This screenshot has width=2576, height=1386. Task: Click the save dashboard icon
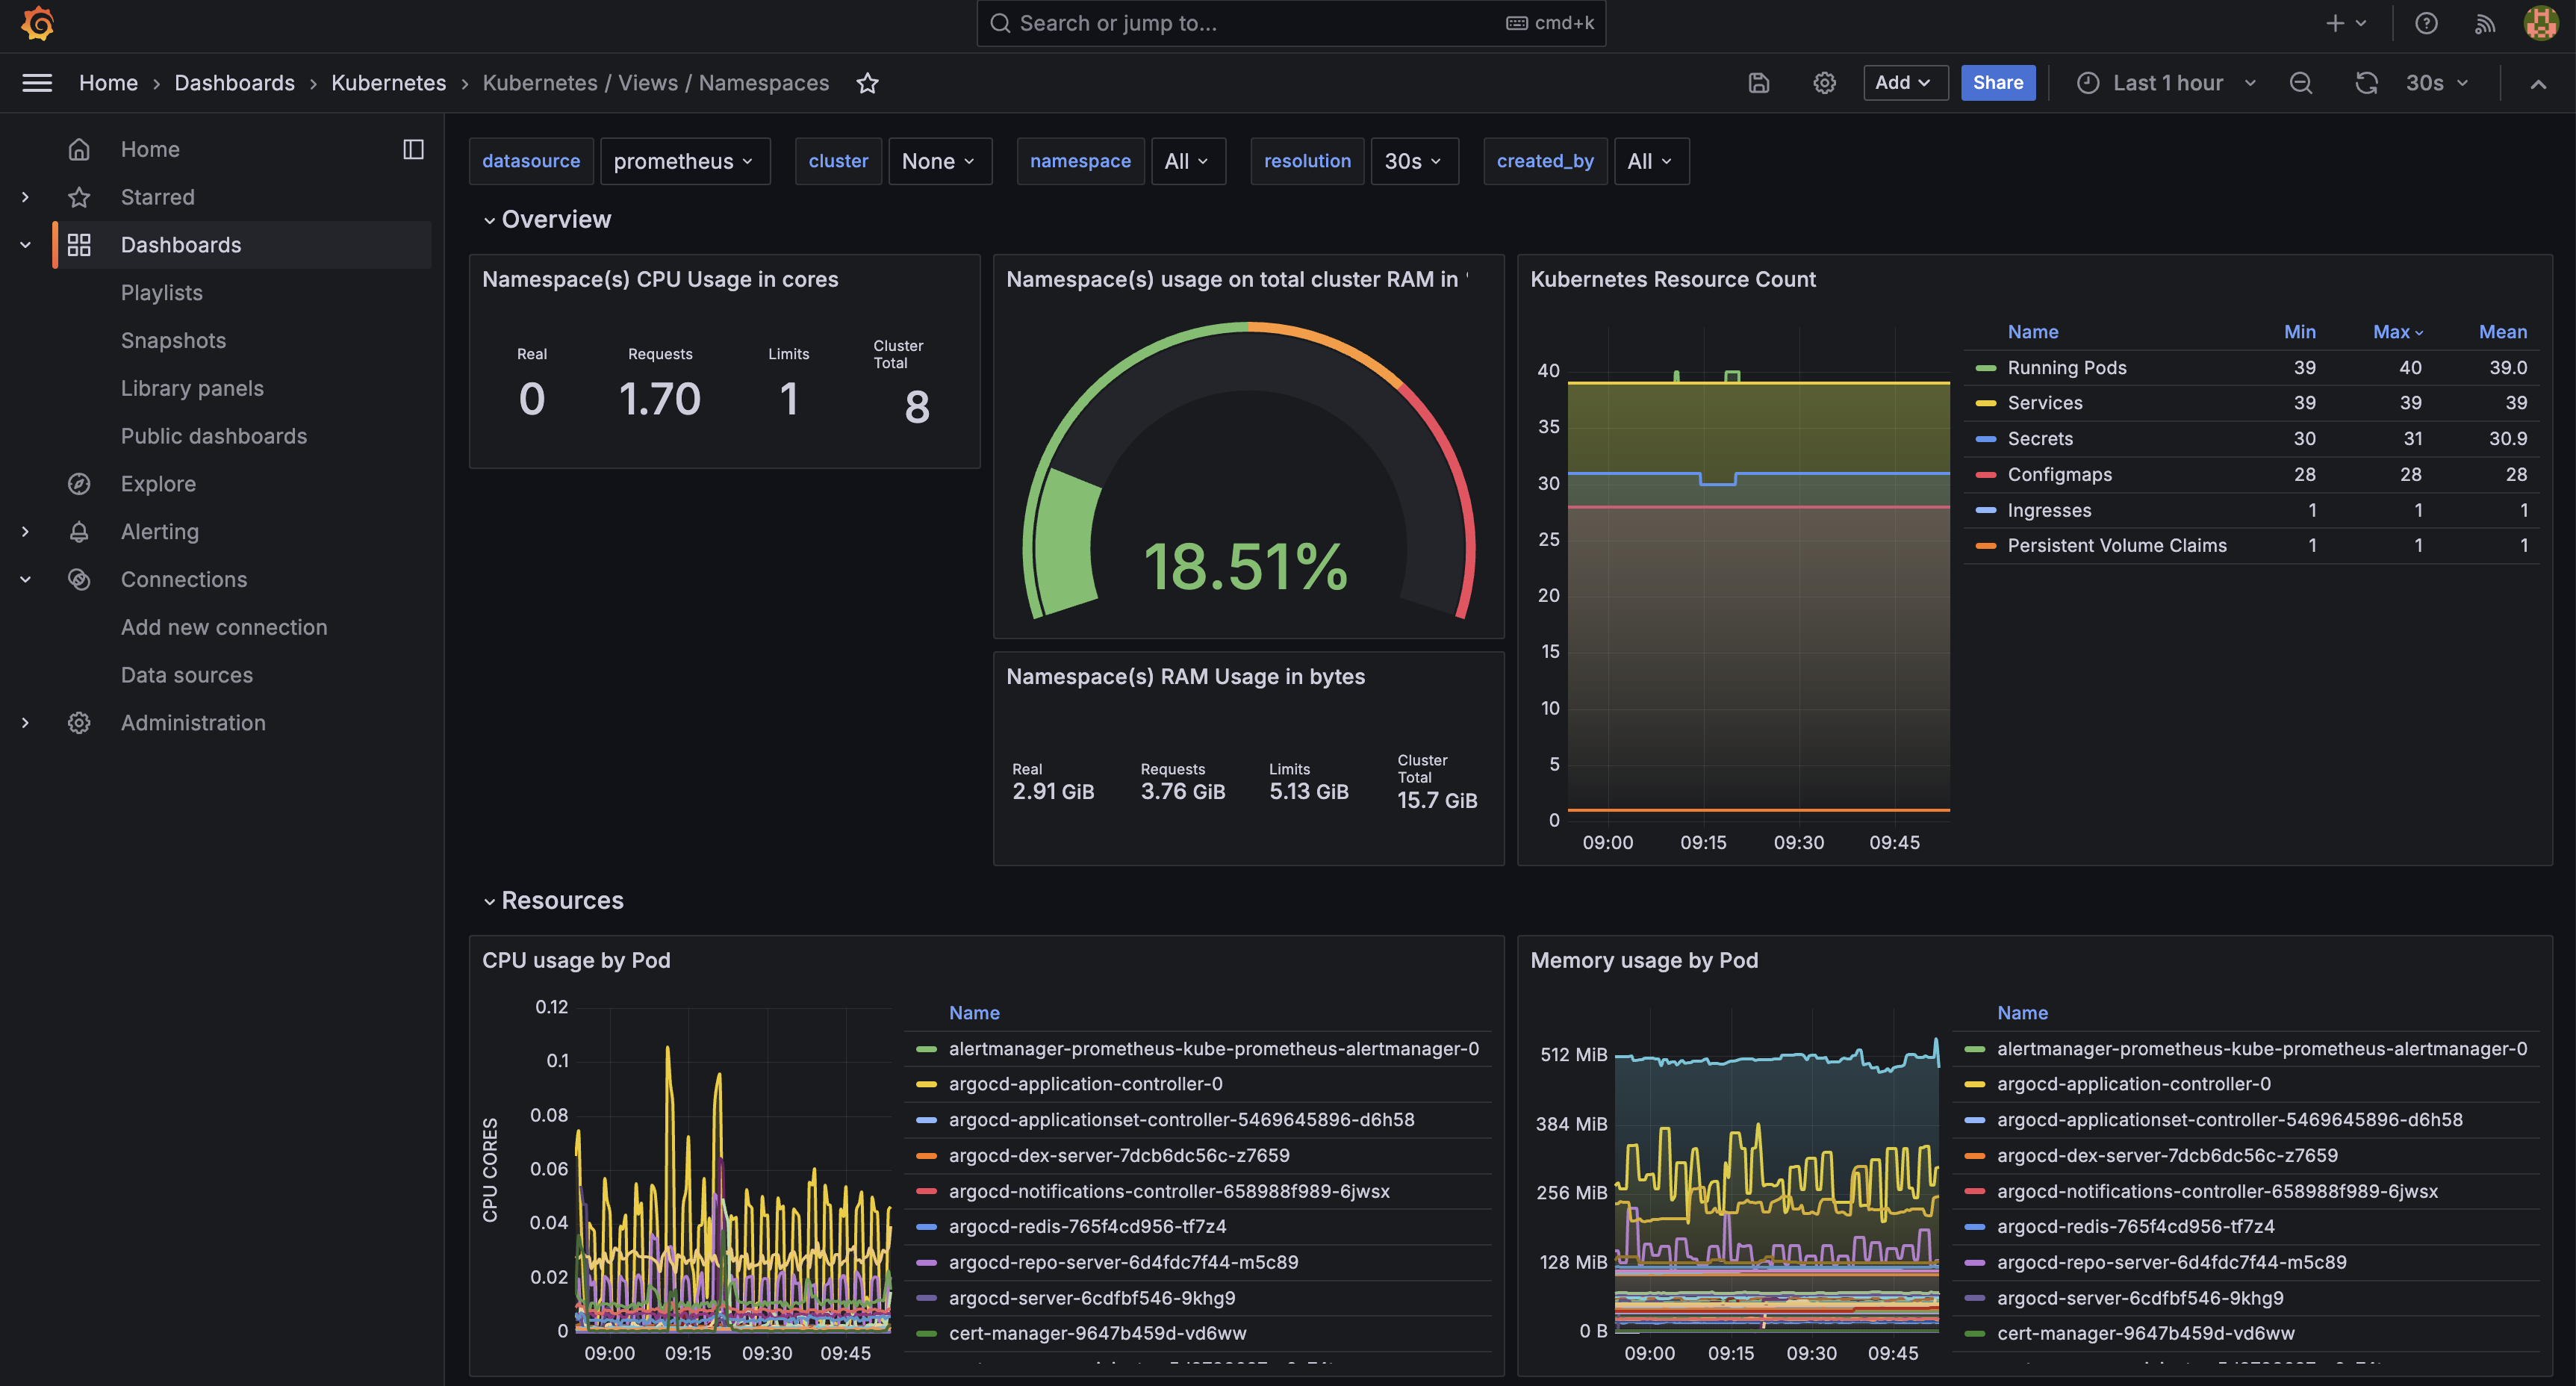[1759, 83]
